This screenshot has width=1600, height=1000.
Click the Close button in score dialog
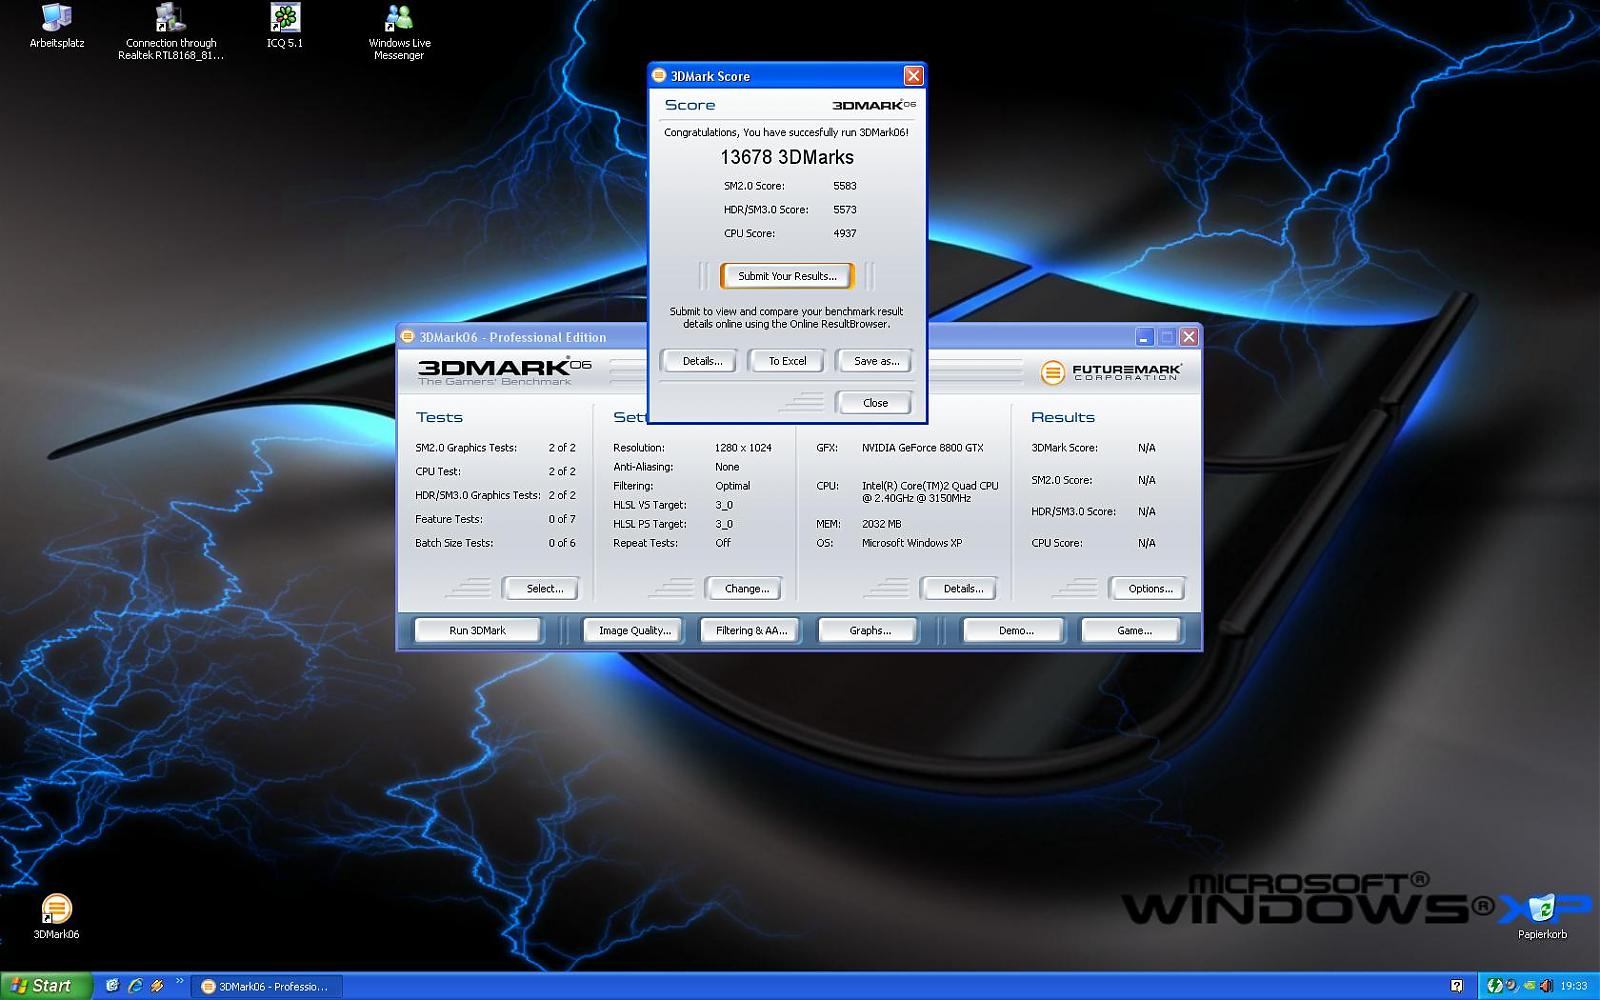[x=875, y=403]
